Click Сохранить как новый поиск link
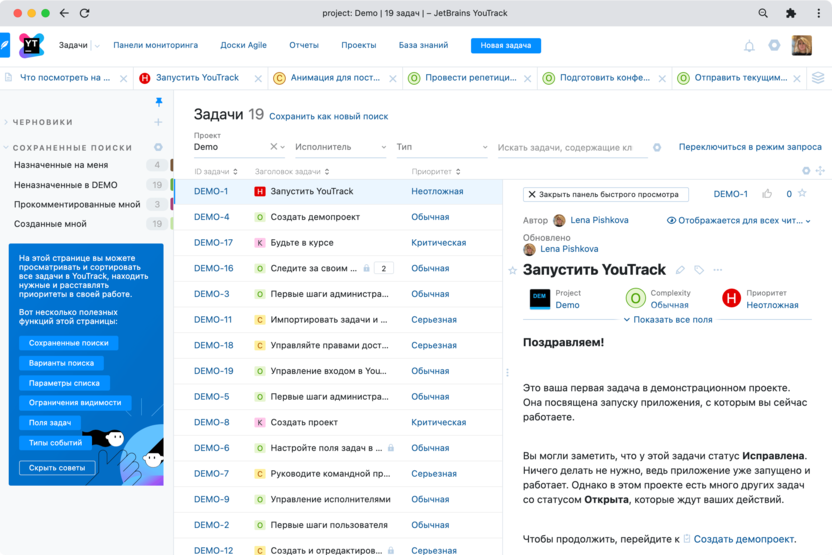The image size is (832, 555). 328,117
